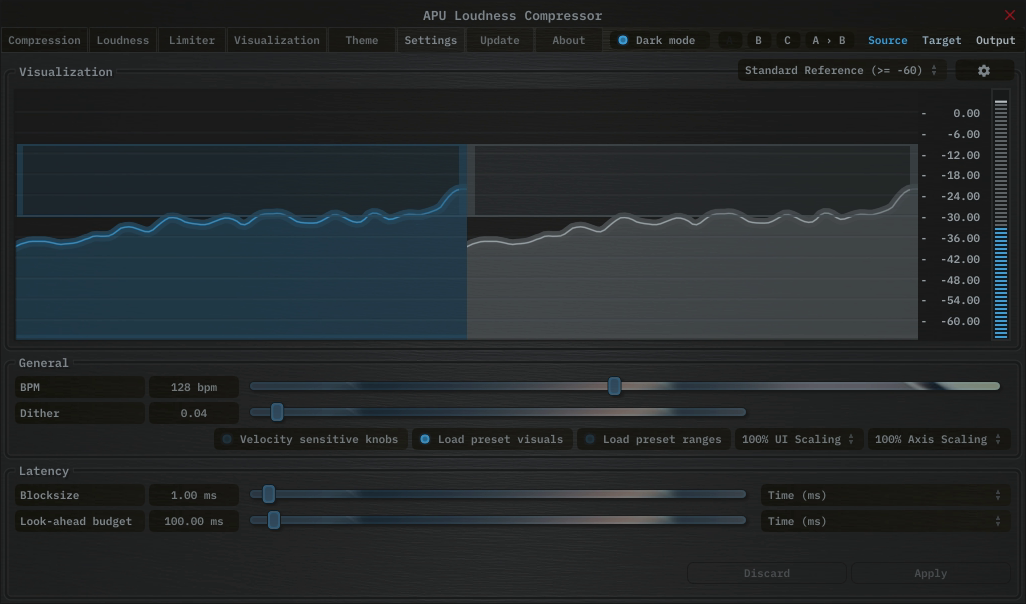1026x604 pixels.
Task: Toggle Dark mode
Action: click(659, 41)
